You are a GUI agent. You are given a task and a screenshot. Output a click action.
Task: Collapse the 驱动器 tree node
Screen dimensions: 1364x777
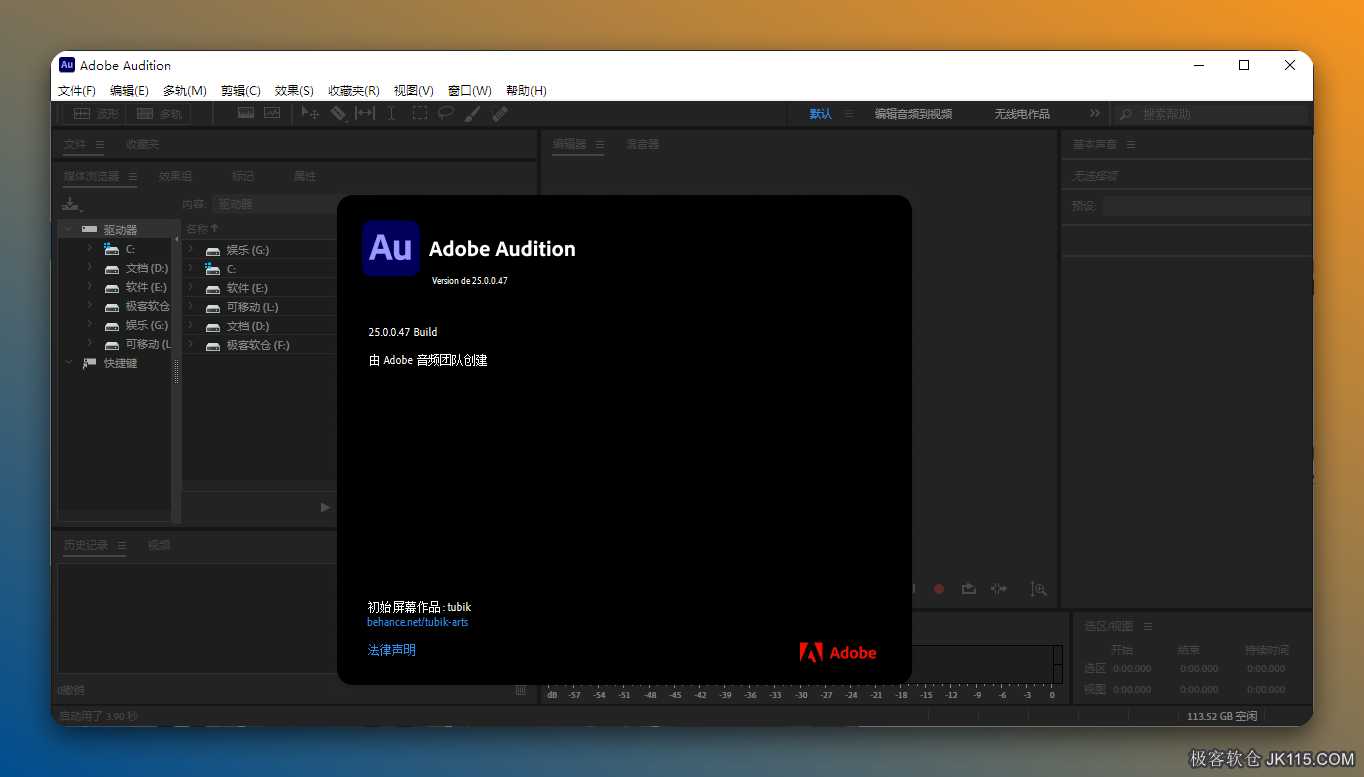[68, 229]
